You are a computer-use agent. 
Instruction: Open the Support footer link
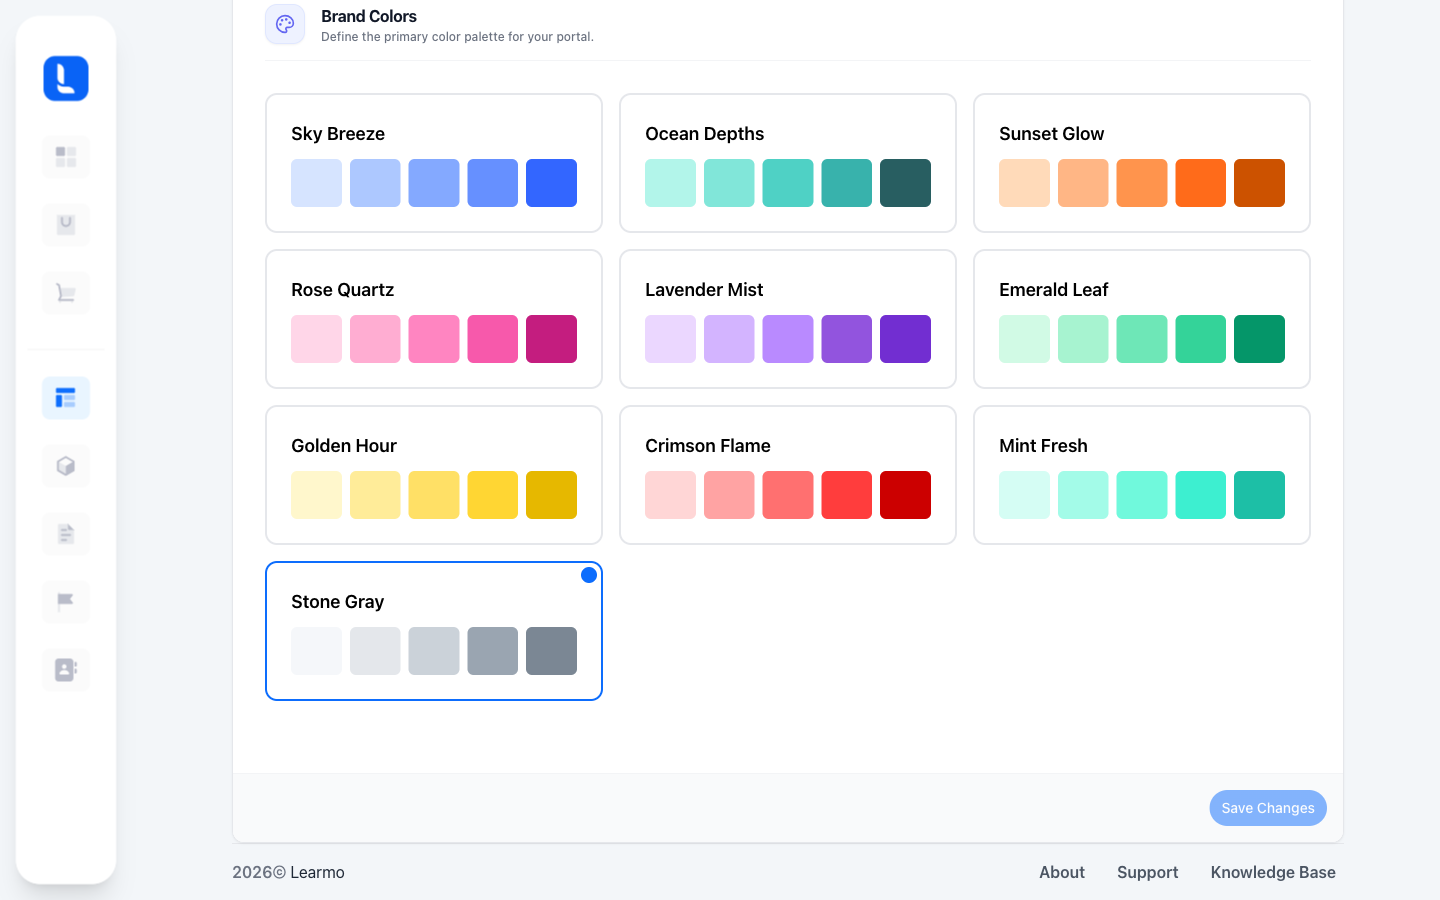coord(1148,872)
